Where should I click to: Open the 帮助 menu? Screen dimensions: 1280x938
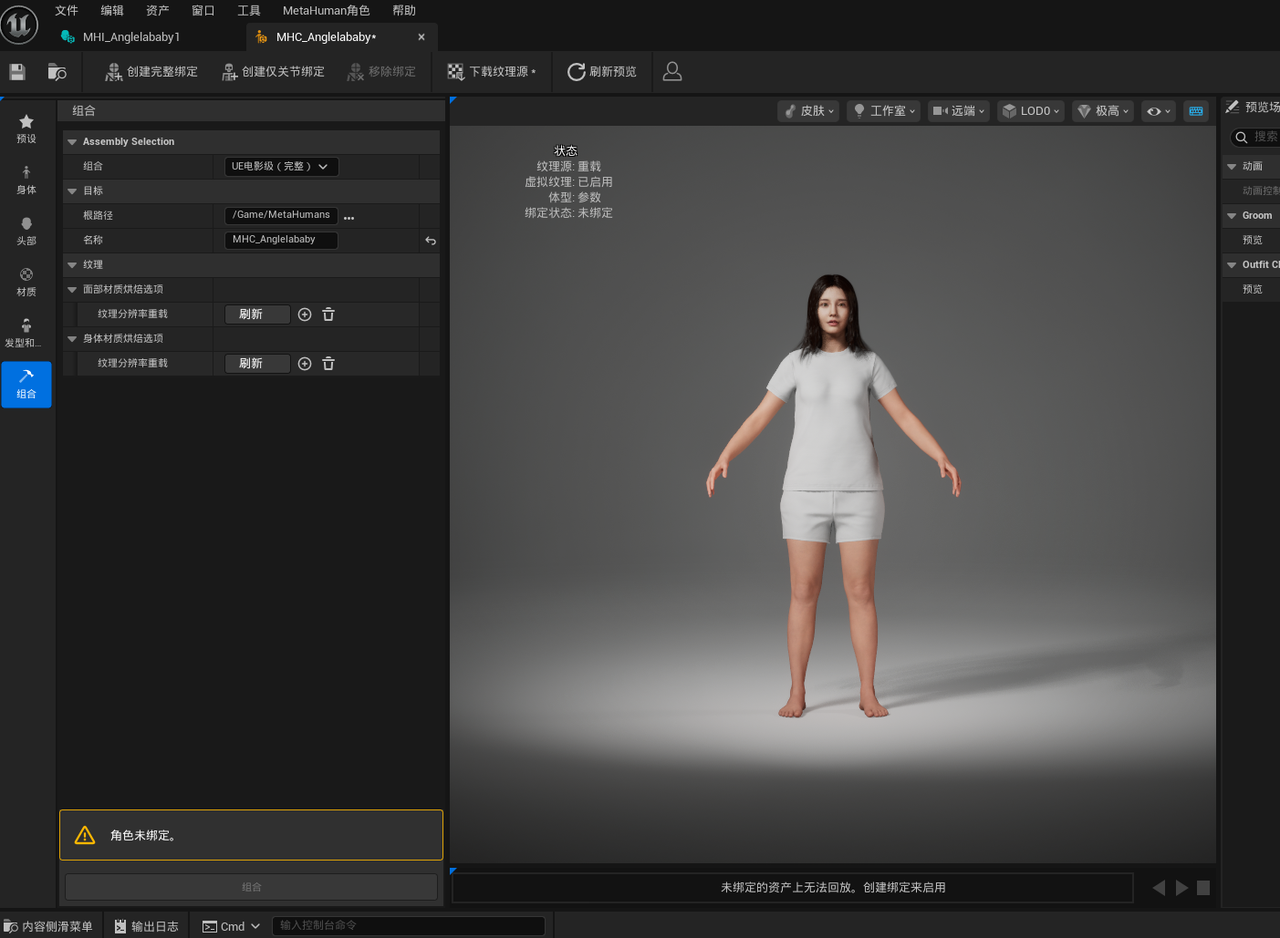[x=404, y=10]
